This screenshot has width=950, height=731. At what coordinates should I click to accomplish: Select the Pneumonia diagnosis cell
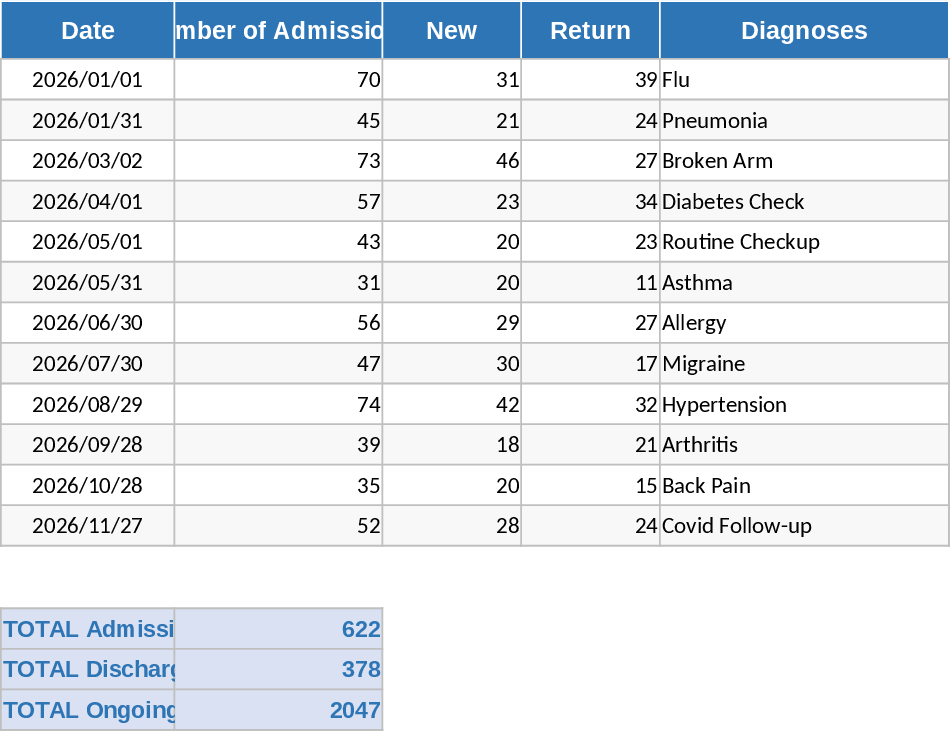point(804,121)
